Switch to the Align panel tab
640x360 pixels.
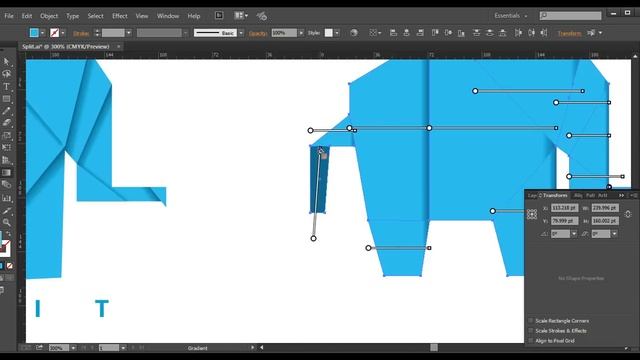click(x=578, y=196)
